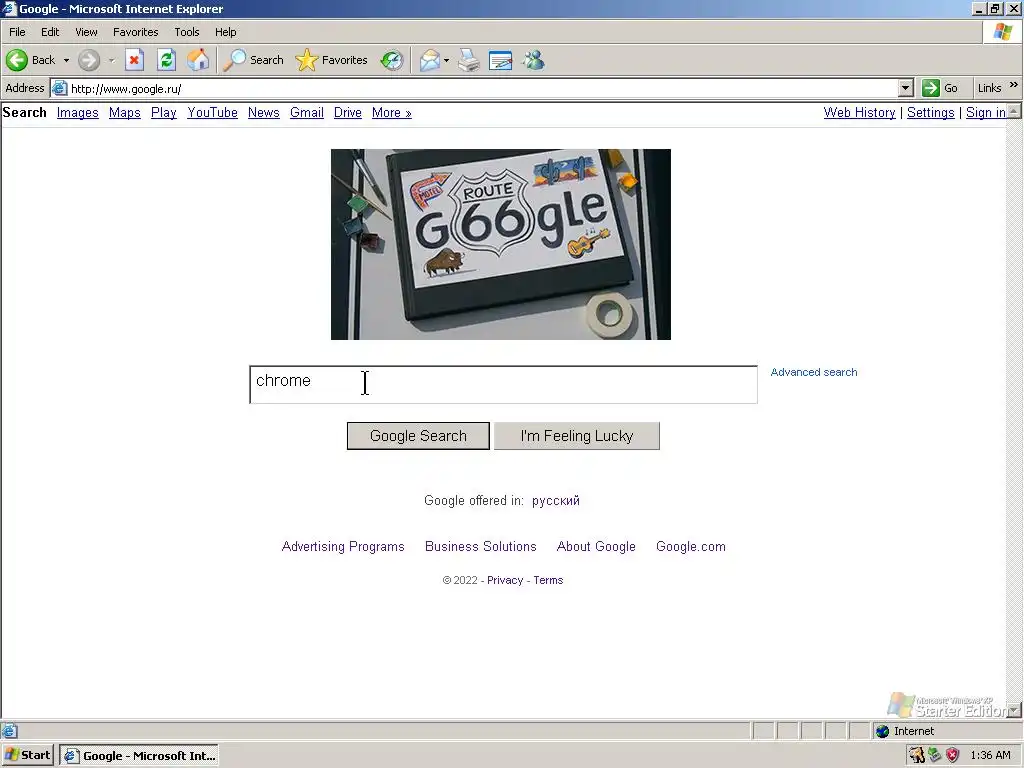
Task: Open the Gmail link
Action: coord(307,112)
